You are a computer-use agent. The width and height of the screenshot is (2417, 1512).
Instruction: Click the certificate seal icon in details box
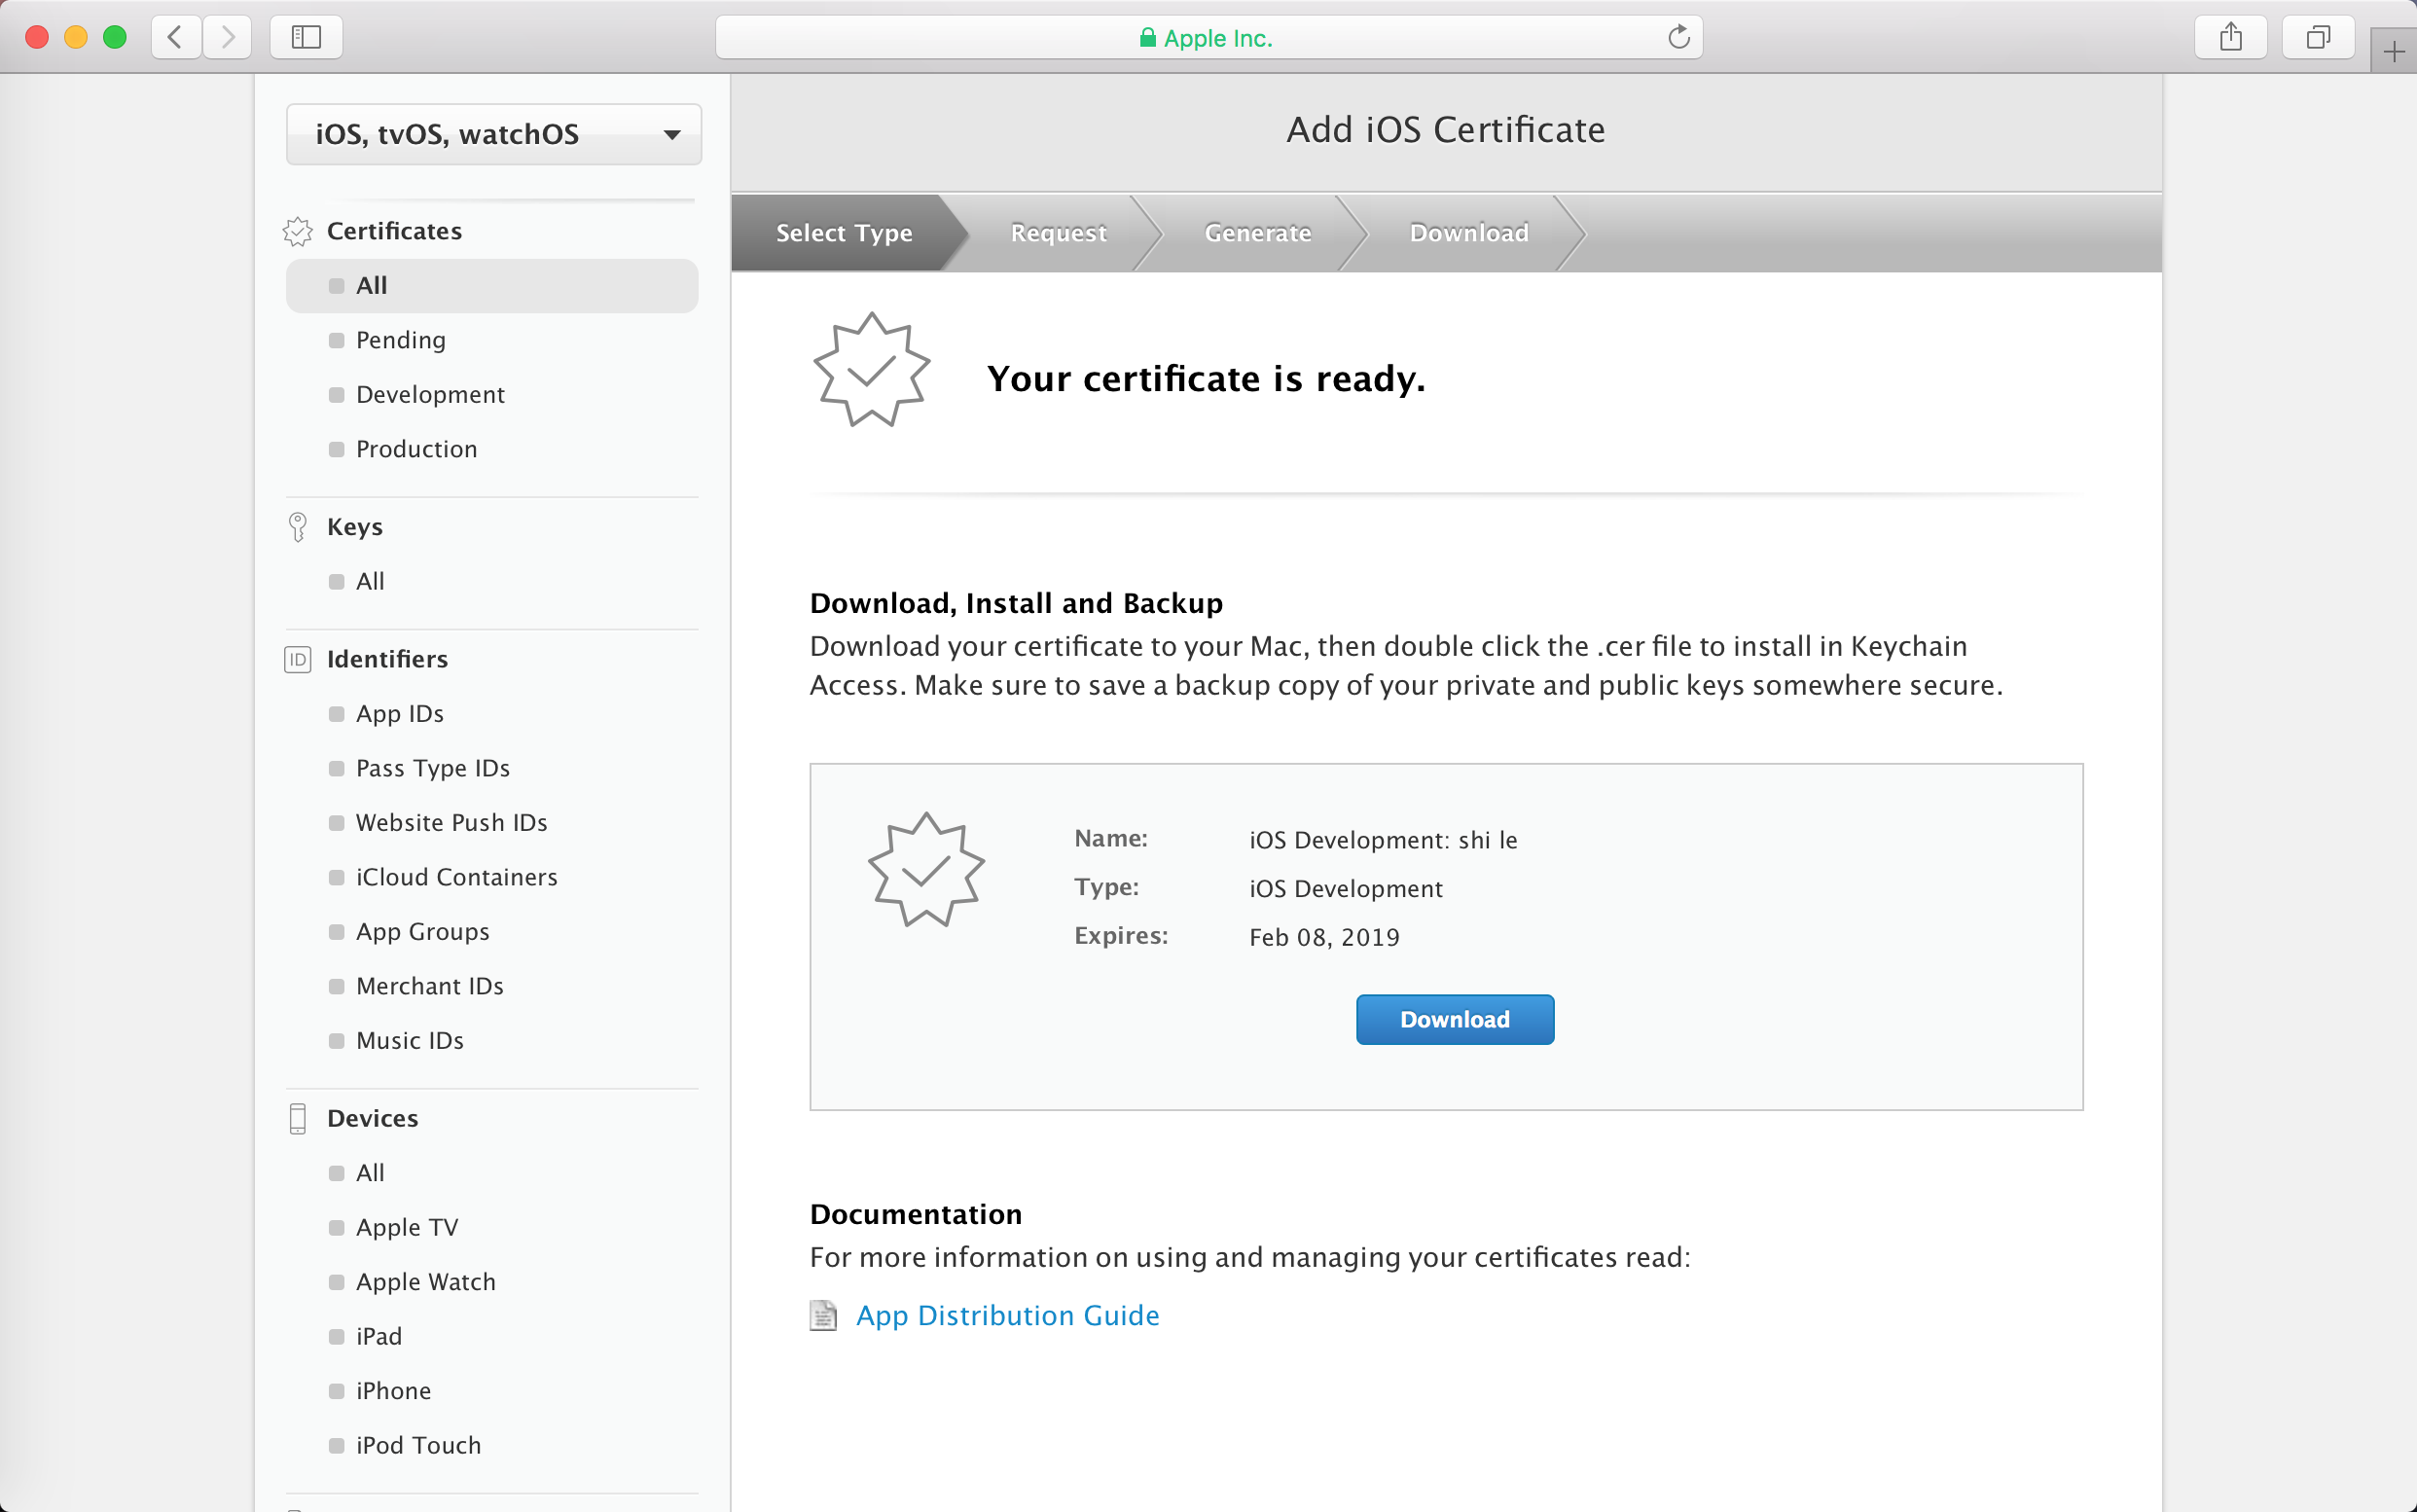(926, 870)
